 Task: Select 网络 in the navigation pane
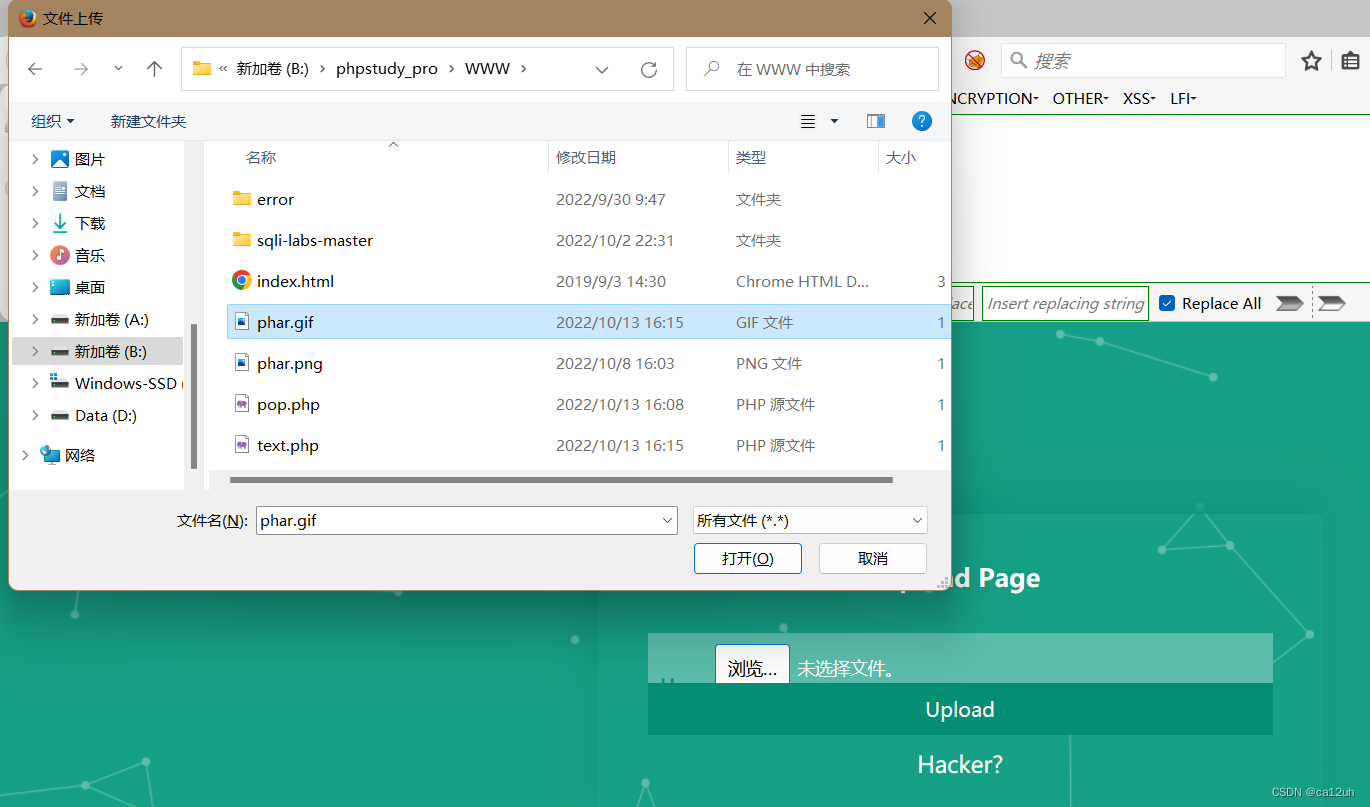68,455
